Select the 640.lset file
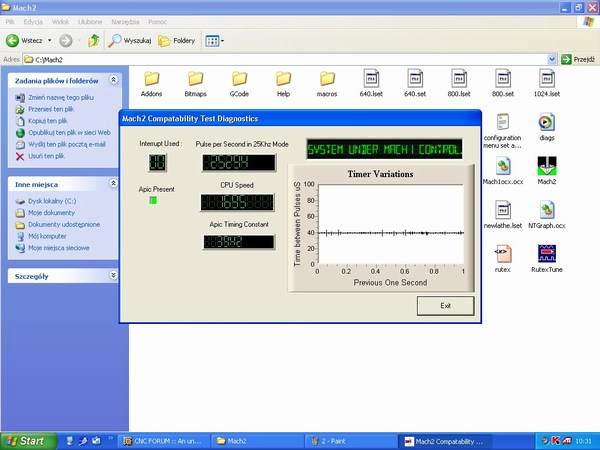The height and width of the screenshot is (450, 600). [371, 83]
